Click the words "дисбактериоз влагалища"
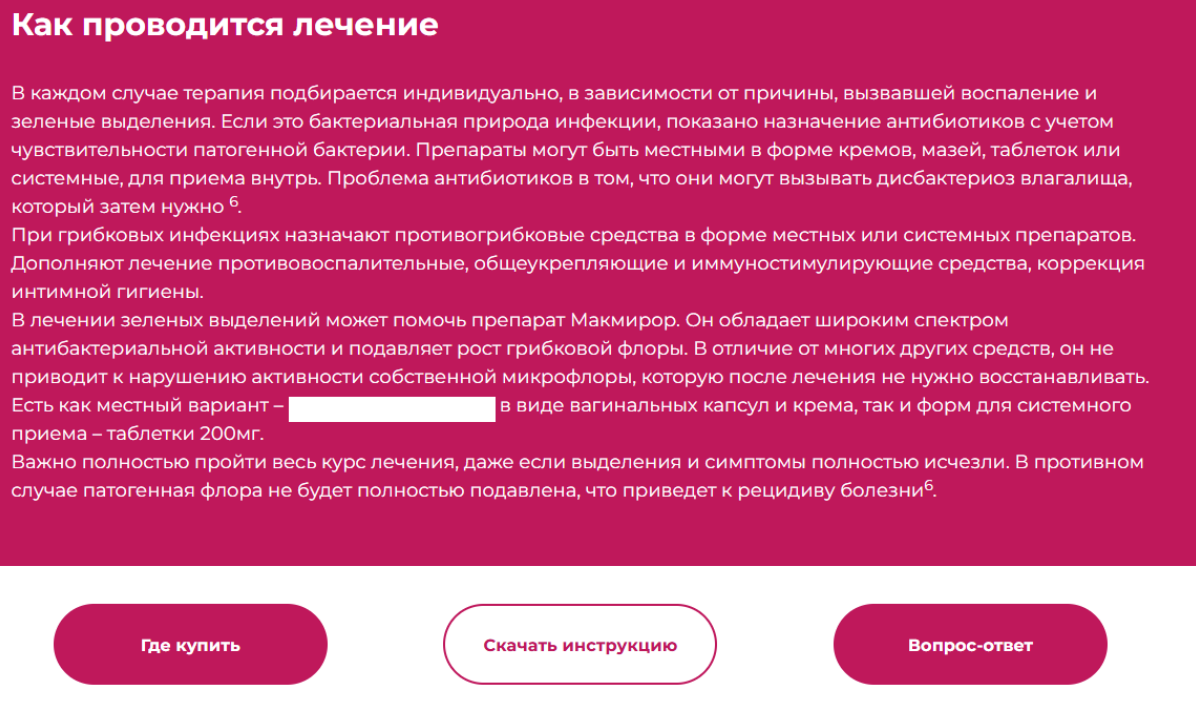This screenshot has height=702, width=1196. [1004, 179]
